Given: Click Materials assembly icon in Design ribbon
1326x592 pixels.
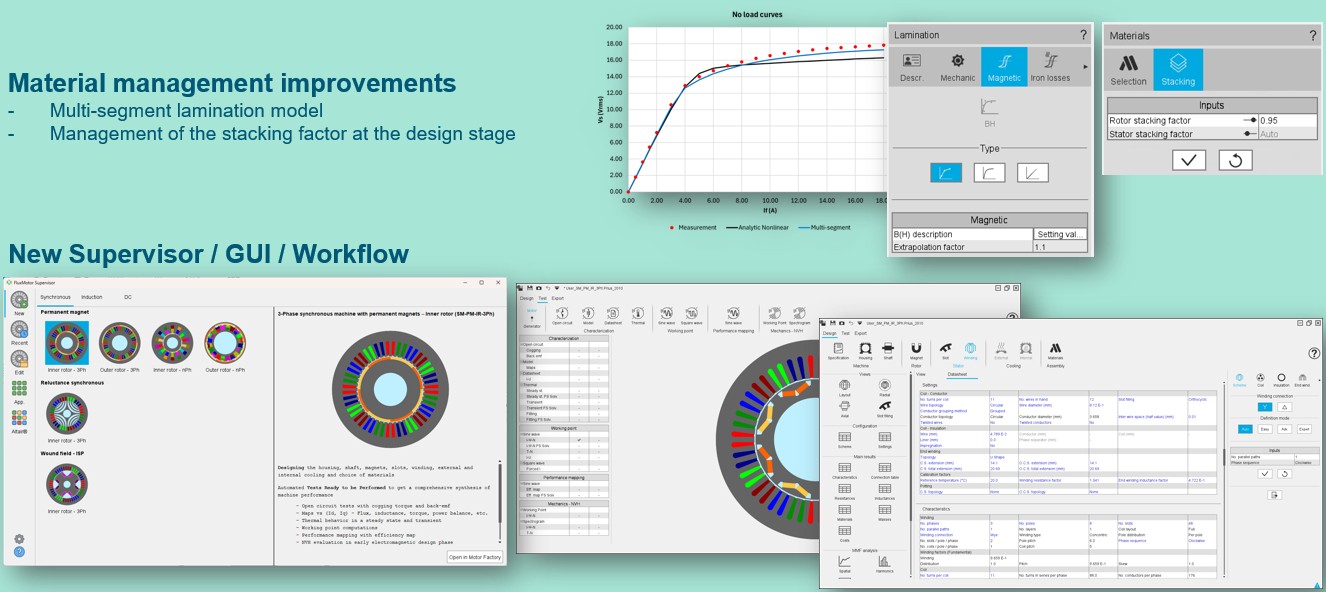Looking at the screenshot, I should click(x=1055, y=352).
